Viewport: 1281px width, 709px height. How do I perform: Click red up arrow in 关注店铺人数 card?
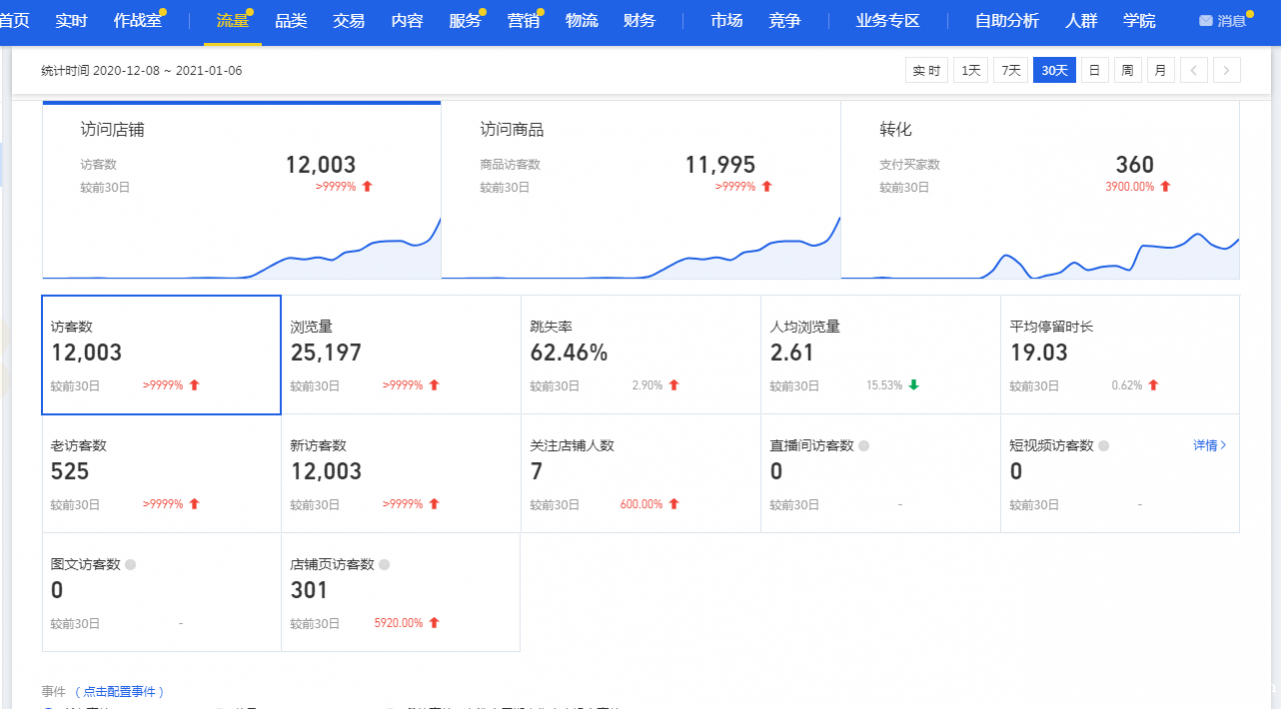674,504
